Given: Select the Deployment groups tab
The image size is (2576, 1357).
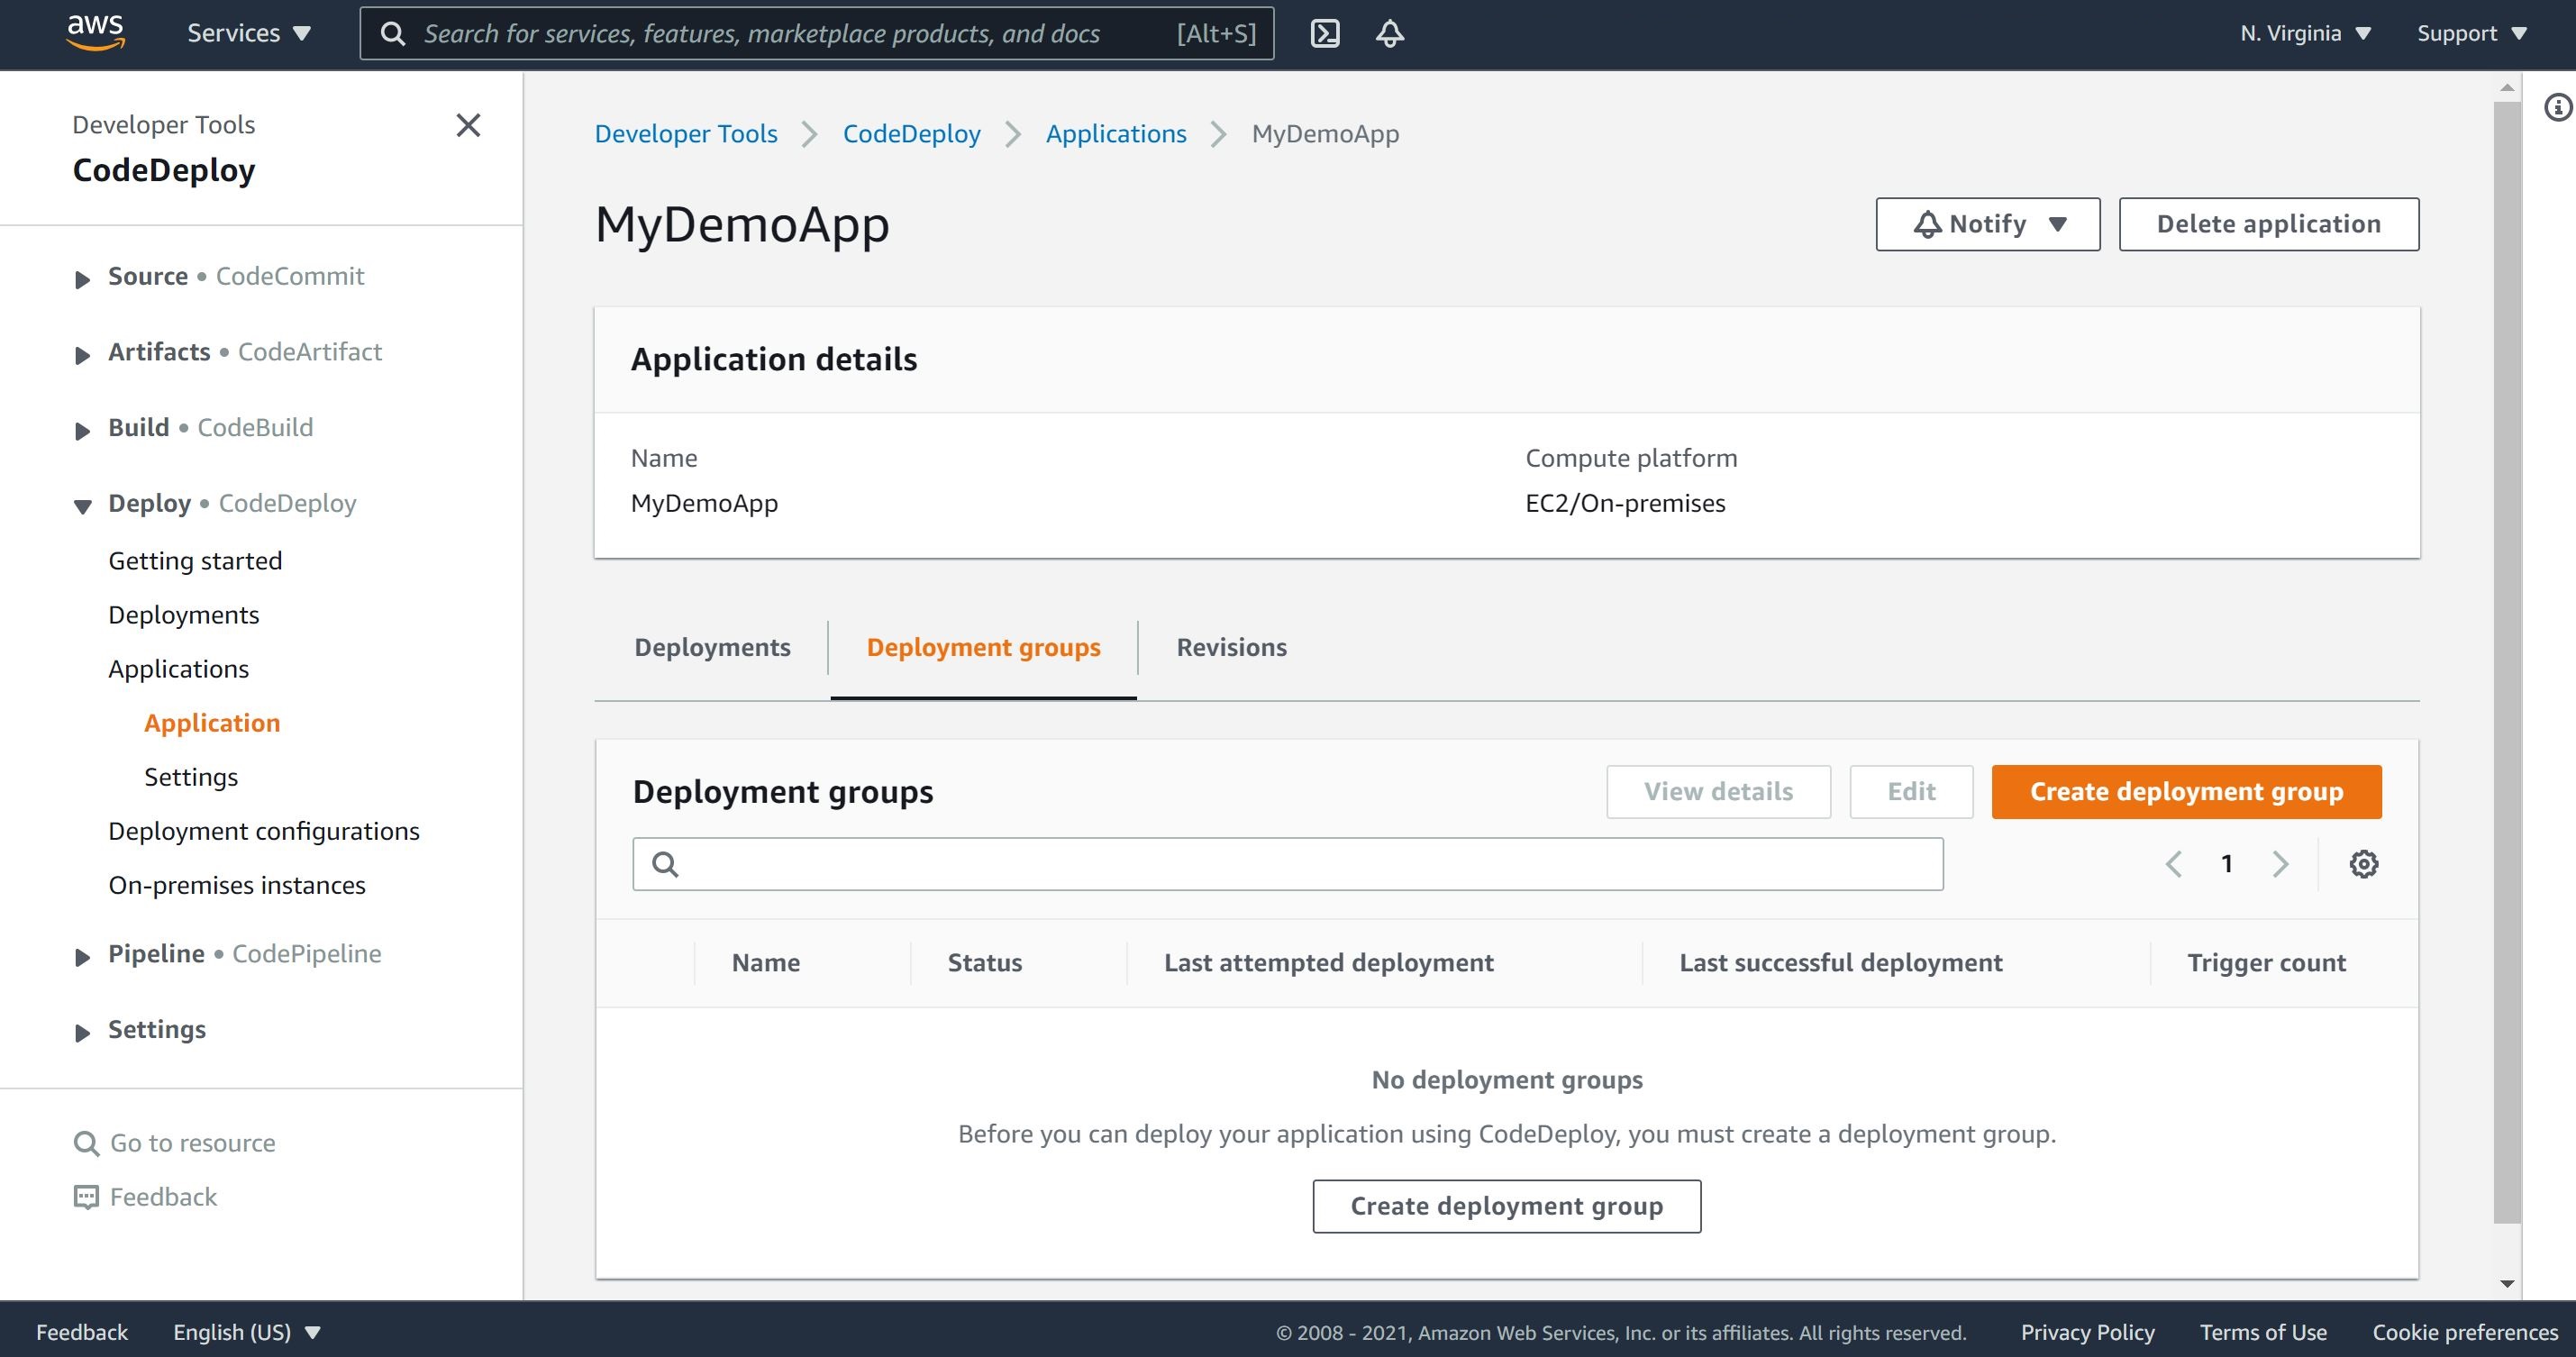Looking at the screenshot, I should (983, 647).
